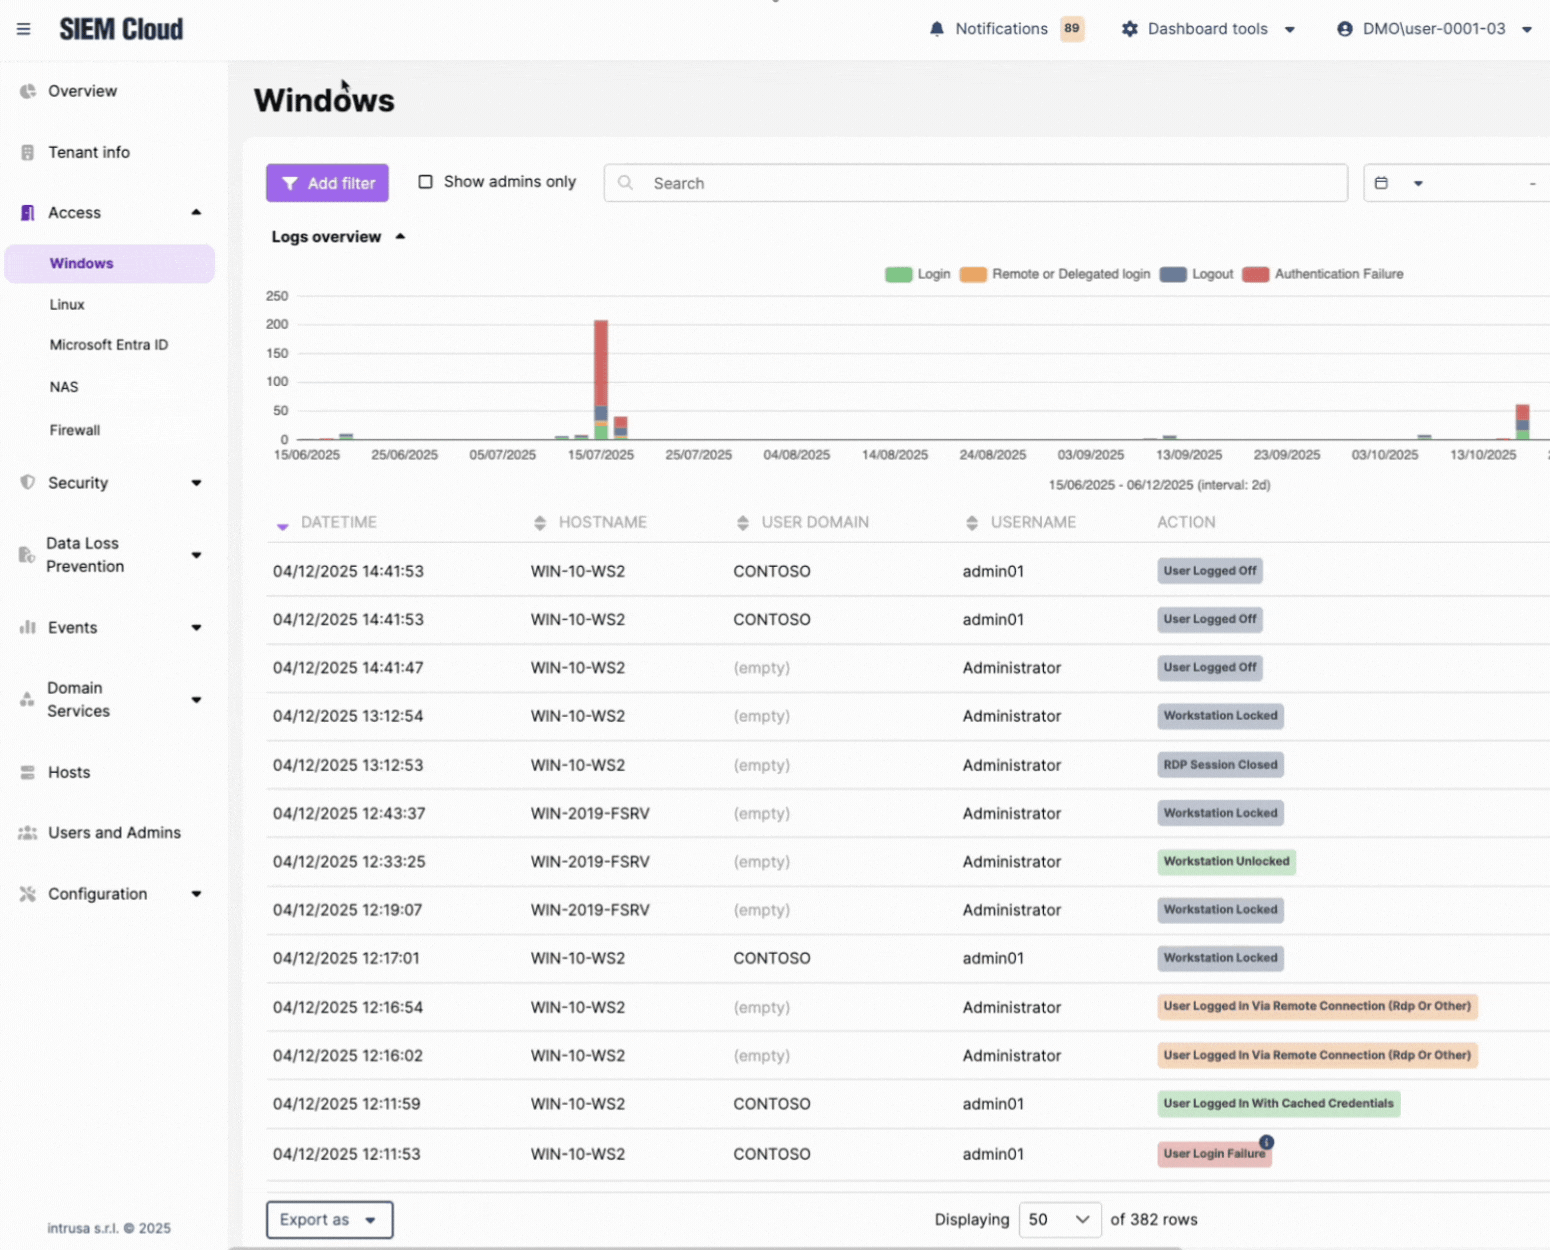The image size is (1550, 1250).
Task: Enable the Show admins only checkbox
Action: [x=425, y=182]
